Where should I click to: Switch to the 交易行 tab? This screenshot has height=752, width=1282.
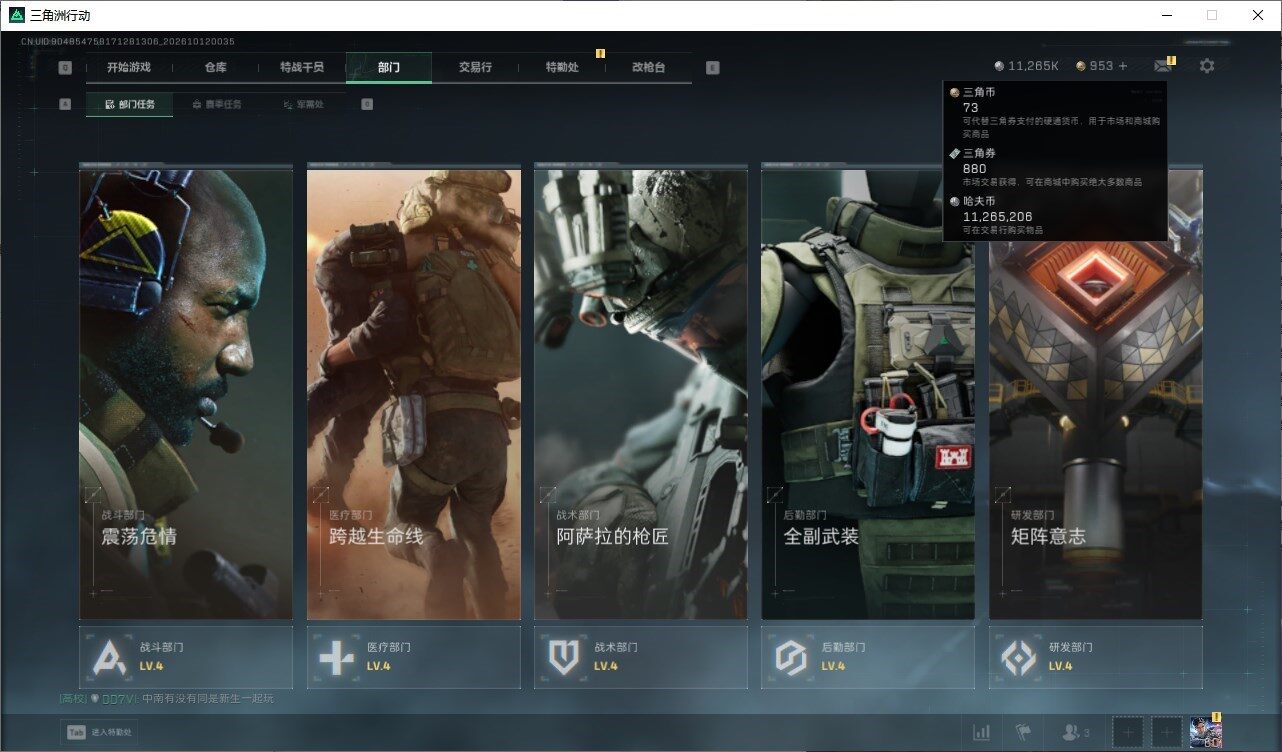tap(475, 68)
